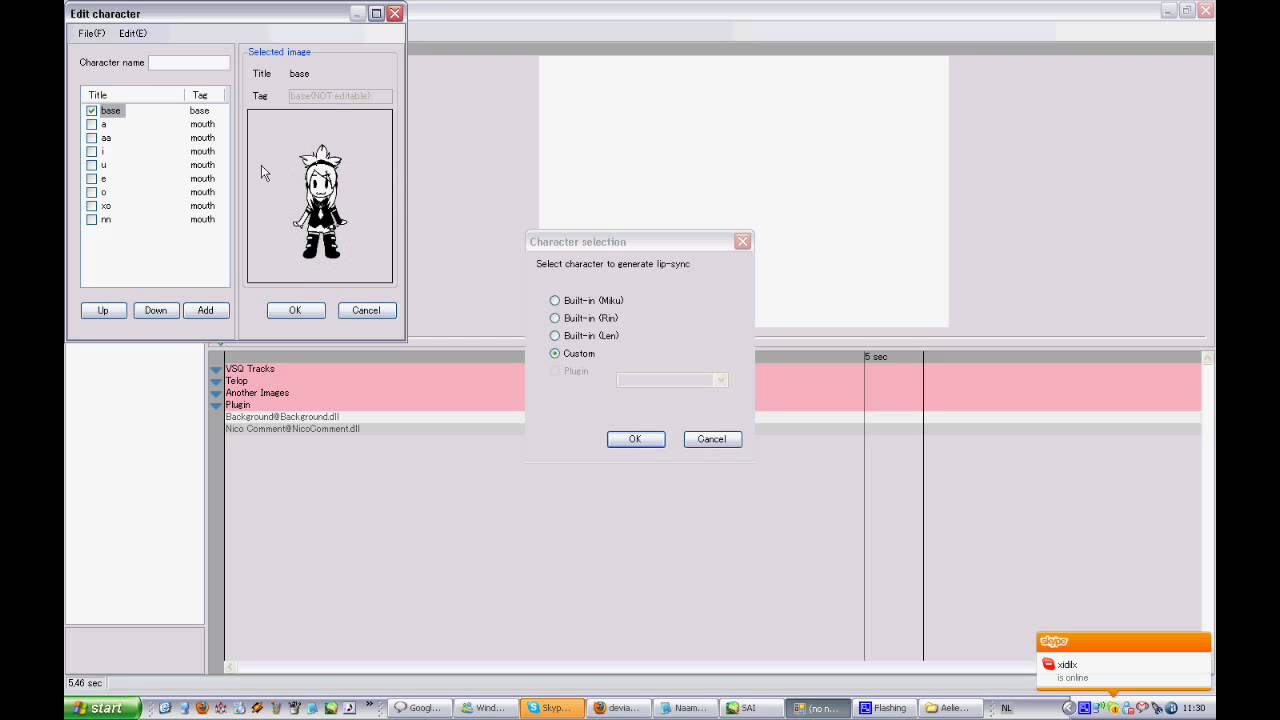1280x720 pixels.
Task: Click the Add button
Action: pos(206,310)
